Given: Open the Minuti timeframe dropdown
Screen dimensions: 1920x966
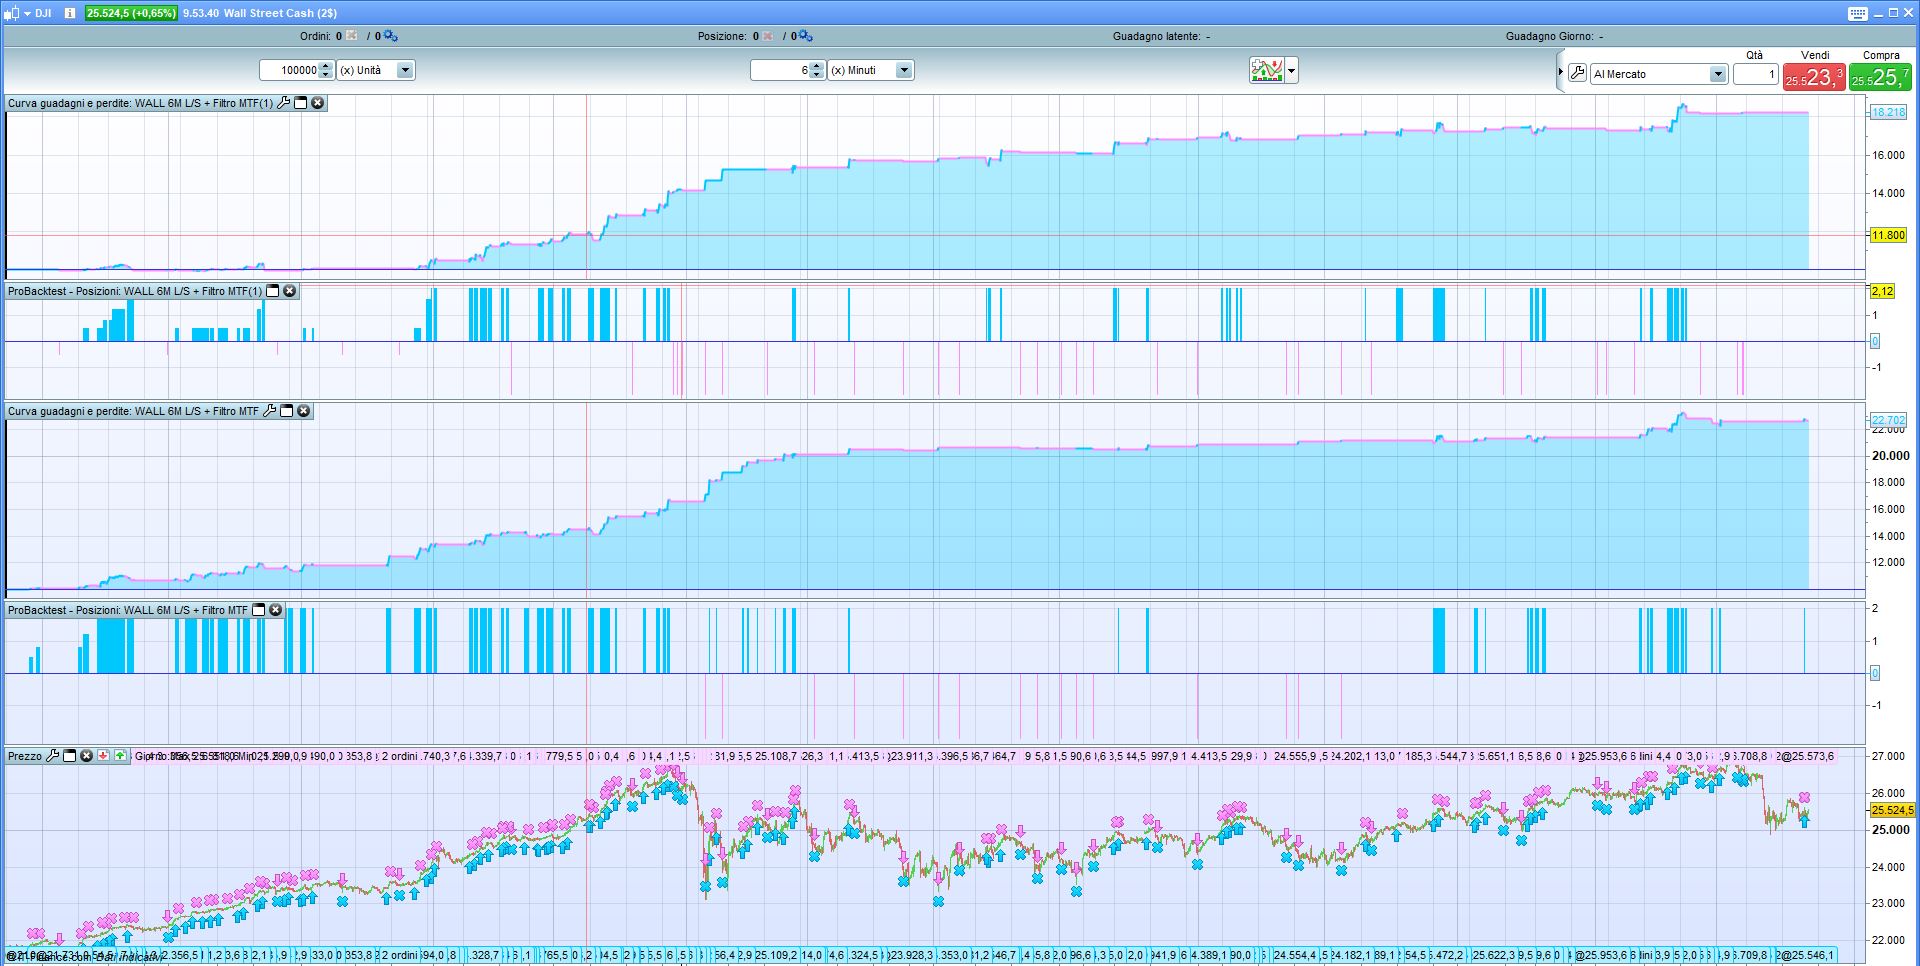Looking at the screenshot, I should point(904,70).
